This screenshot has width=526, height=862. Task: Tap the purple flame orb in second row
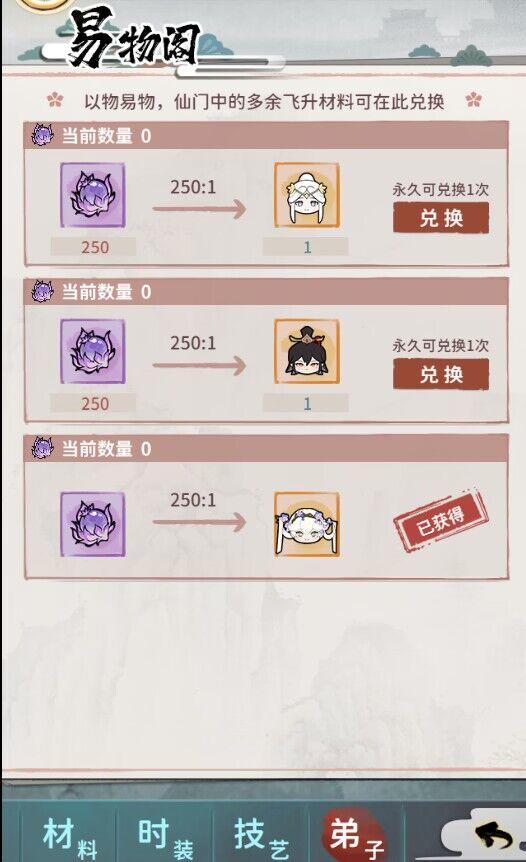pyautogui.click(x=92, y=351)
